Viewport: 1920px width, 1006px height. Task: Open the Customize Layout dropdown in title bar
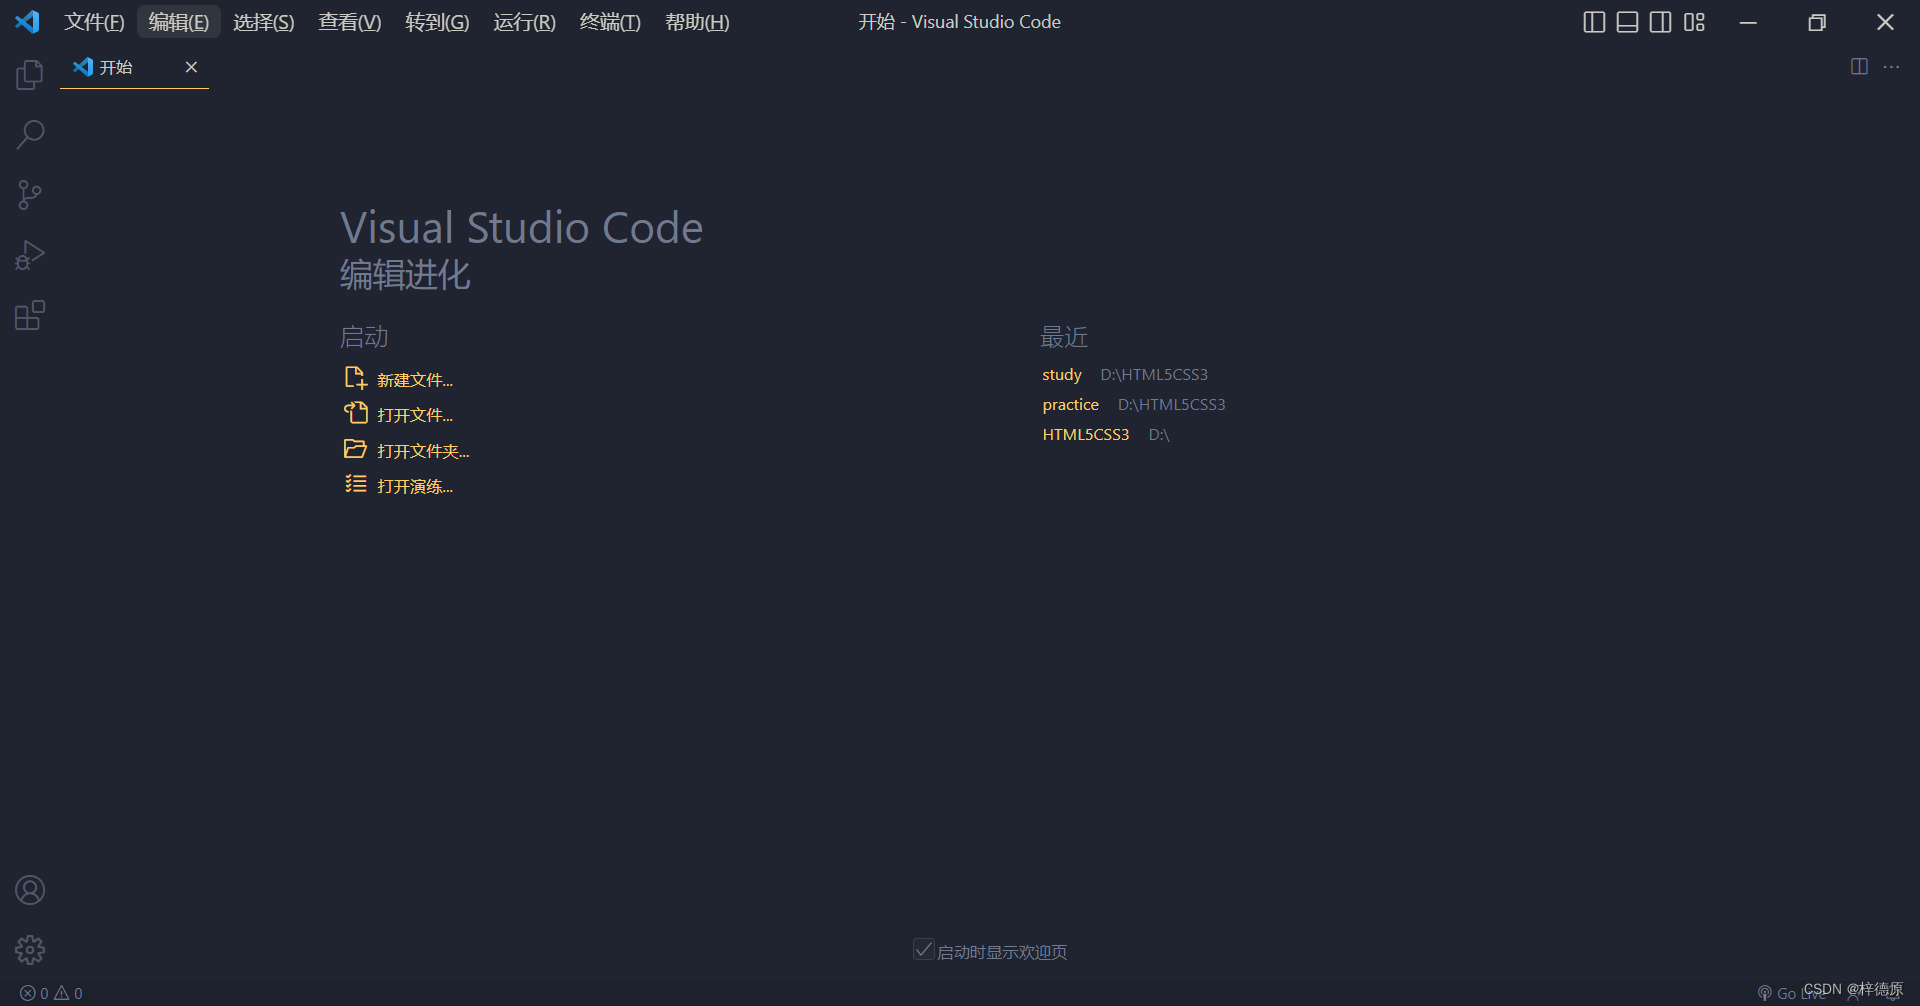pos(1694,21)
